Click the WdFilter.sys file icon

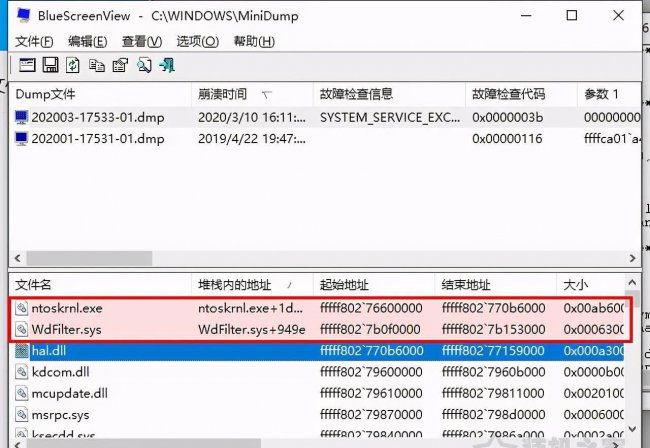point(21,329)
